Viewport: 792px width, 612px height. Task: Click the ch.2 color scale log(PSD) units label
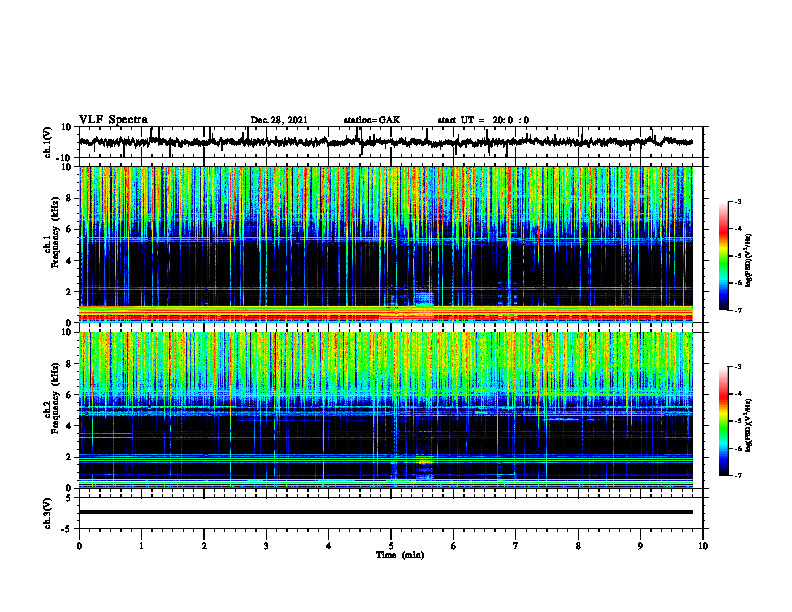(x=749, y=425)
